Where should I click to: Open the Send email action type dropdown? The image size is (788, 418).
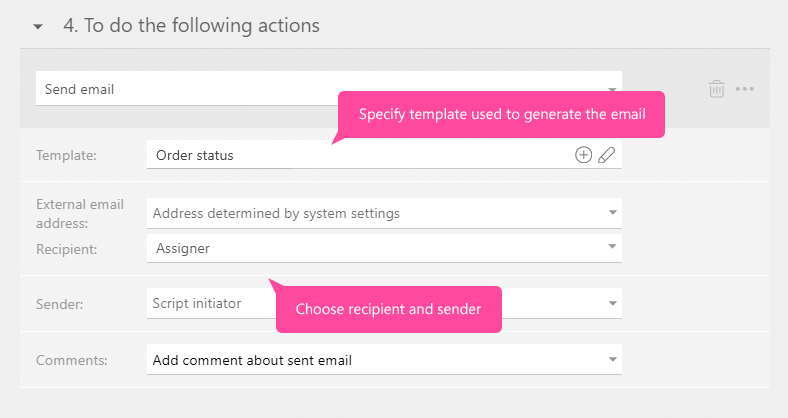click(x=612, y=89)
